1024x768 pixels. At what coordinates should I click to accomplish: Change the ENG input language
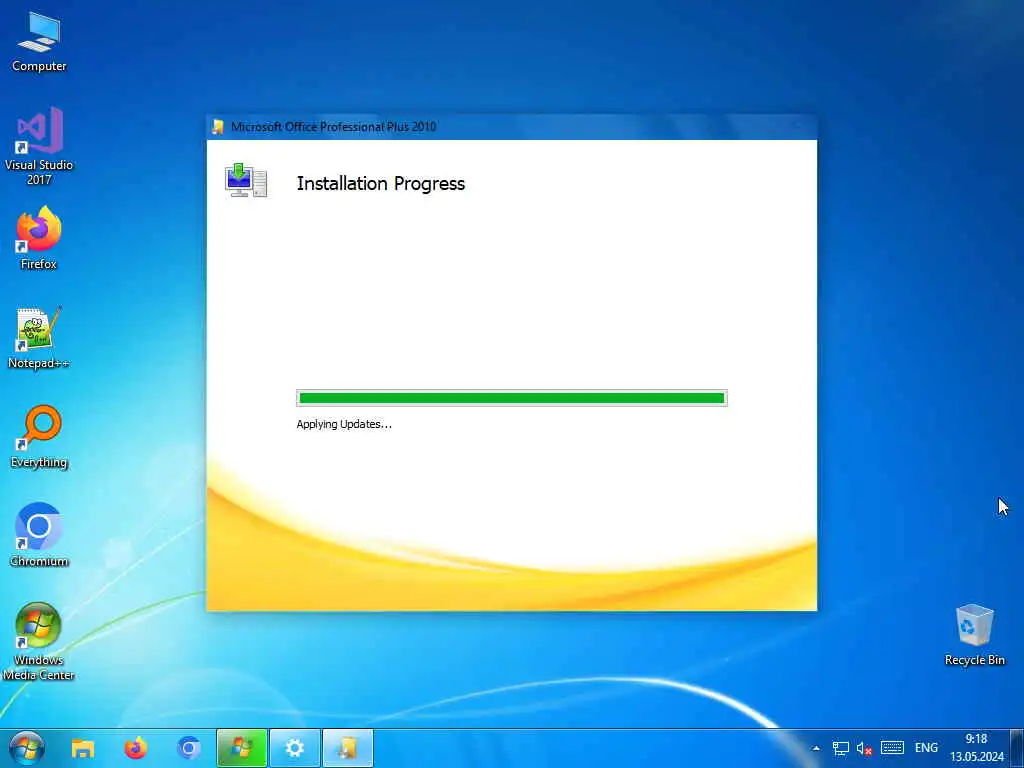click(x=926, y=748)
